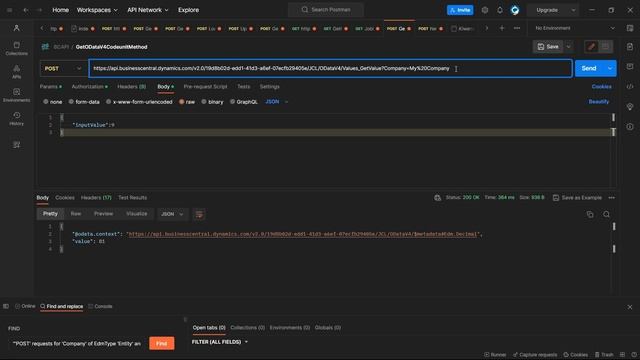Open the settings gear icon
Viewport: 640px width, 360px height.
pyautogui.click(x=484, y=10)
